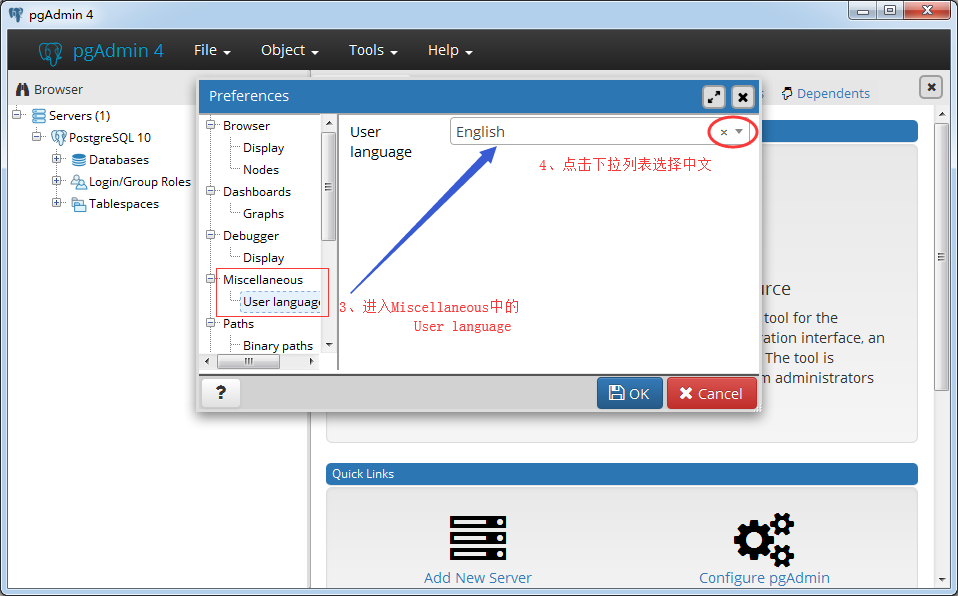Image resolution: width=958 pixels, height=596 pixels.
Task: Click the pgAdmin 4 elephant logo
Action: (x=51, y=53)
